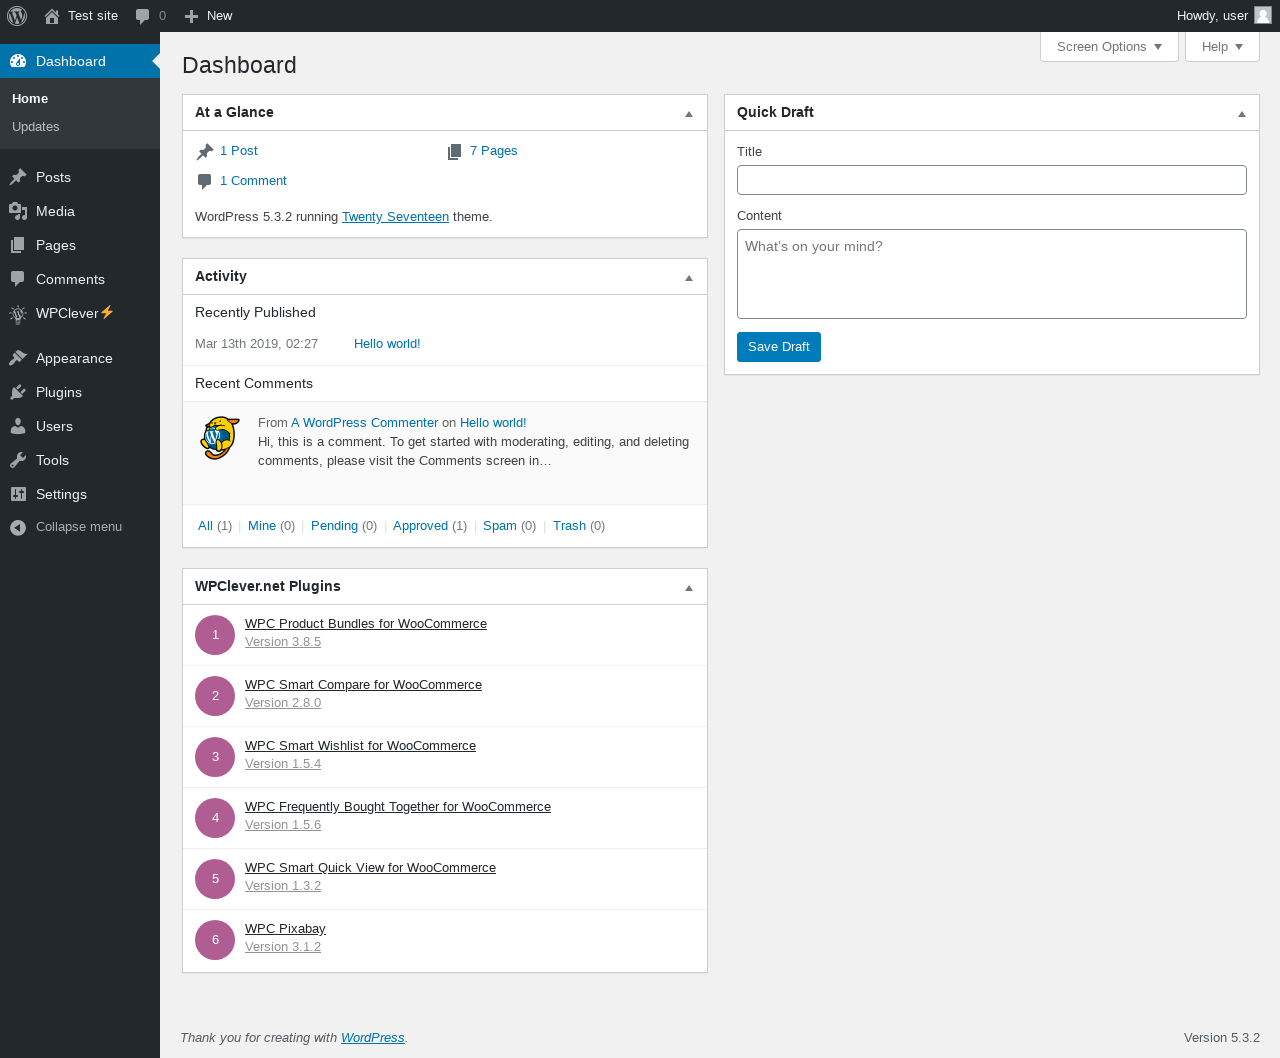Image resolution: width=1280 pixels, height=1058 pixels.
Task: Open the 7 Pages link
Action: tap(493, 151)
